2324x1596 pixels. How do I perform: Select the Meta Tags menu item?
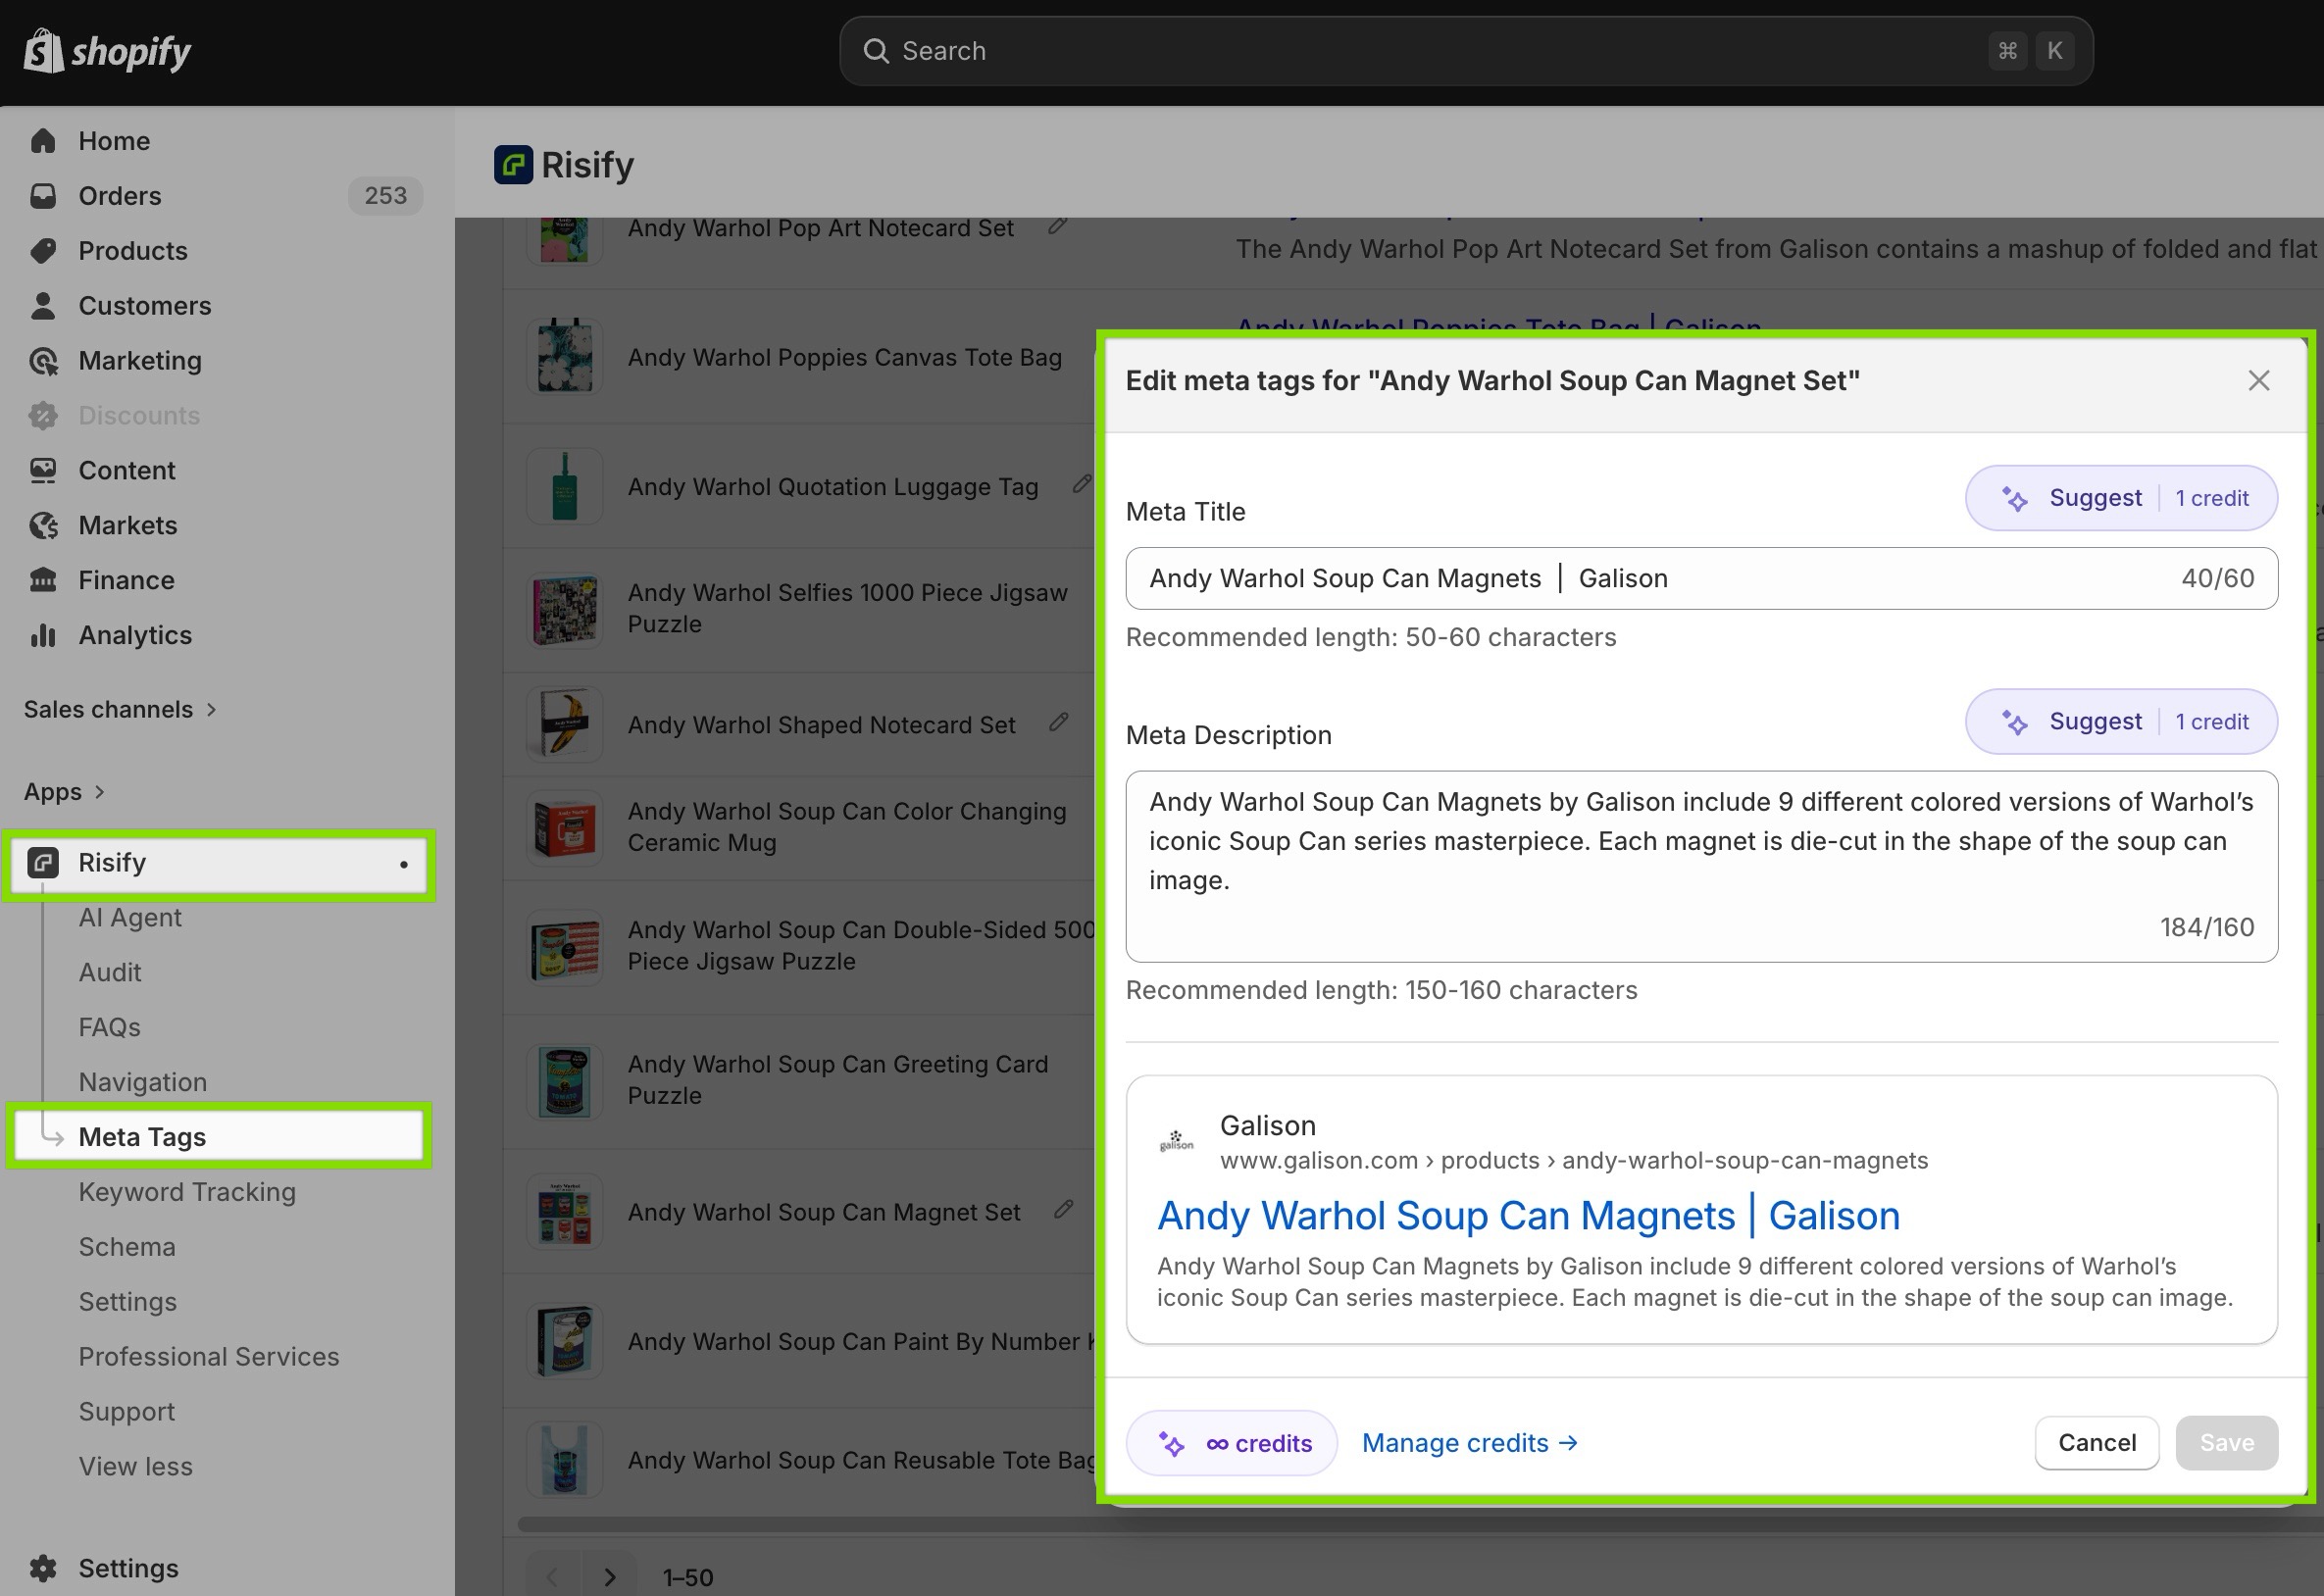(x=219, y=1137)
